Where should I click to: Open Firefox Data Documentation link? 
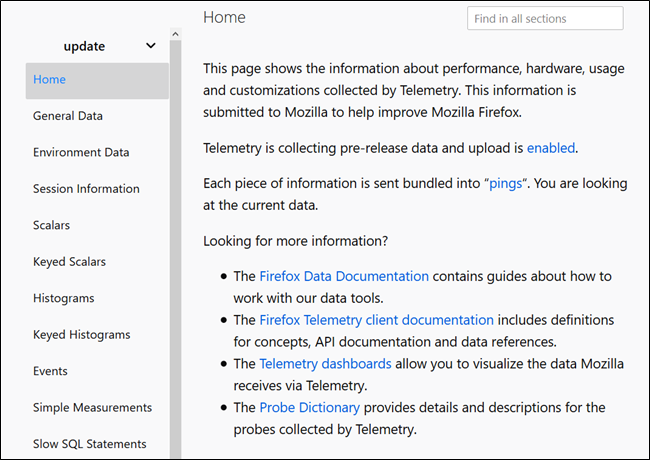tap(344, 277)
